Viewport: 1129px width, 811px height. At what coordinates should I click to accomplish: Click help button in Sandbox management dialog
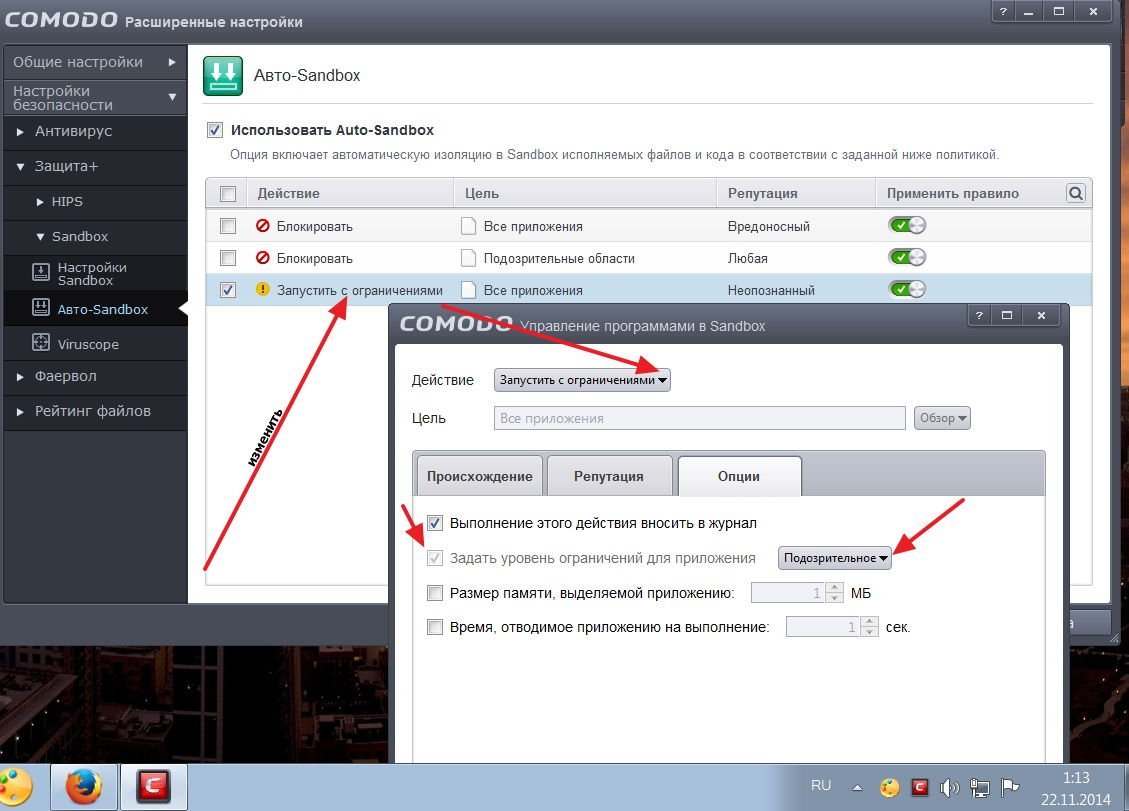pos(979,315)
